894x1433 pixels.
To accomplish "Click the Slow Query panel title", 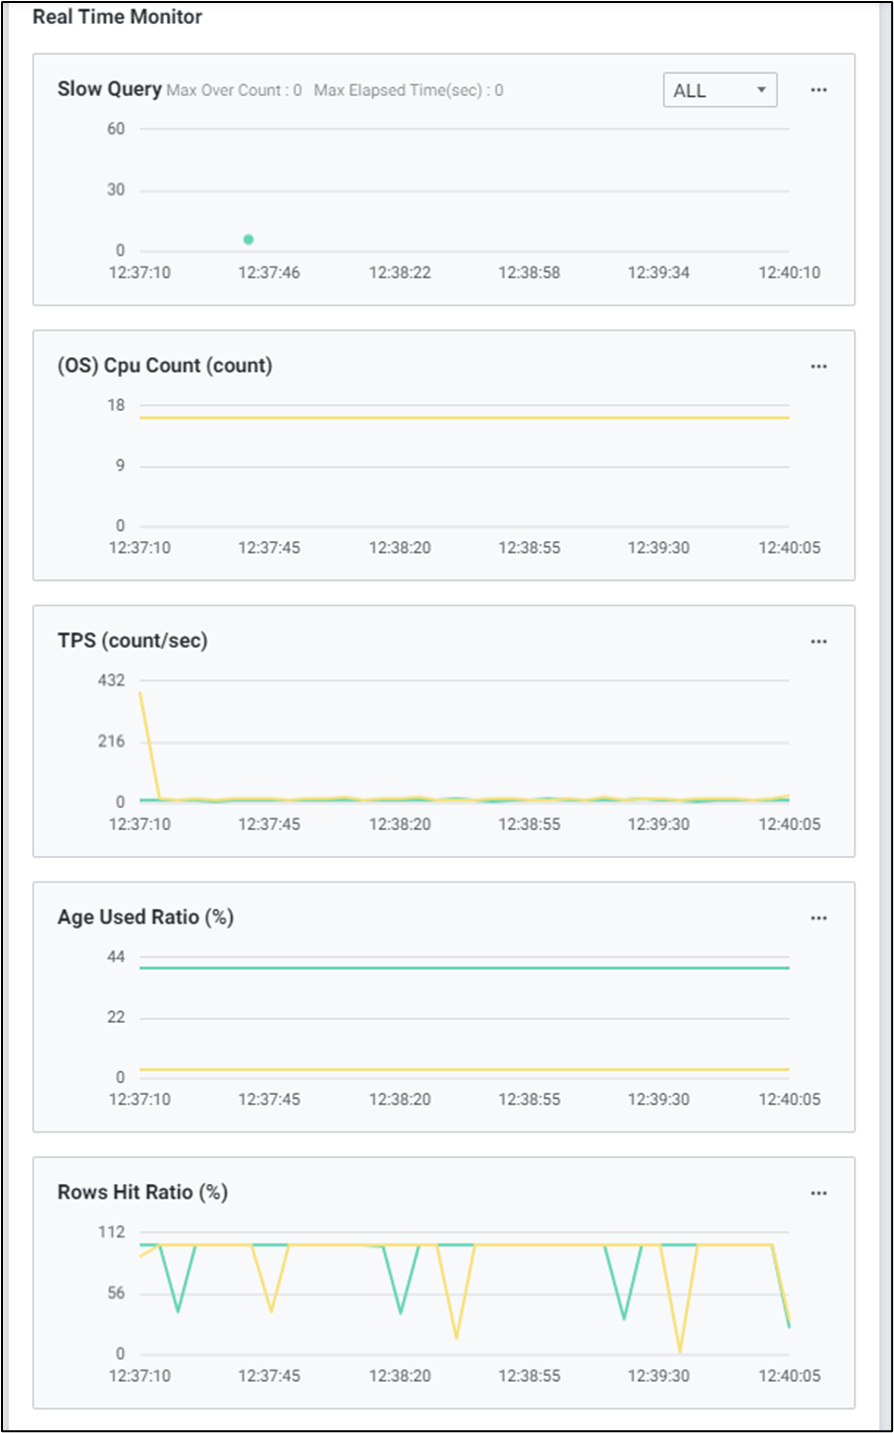I will [x=109, y=89].
